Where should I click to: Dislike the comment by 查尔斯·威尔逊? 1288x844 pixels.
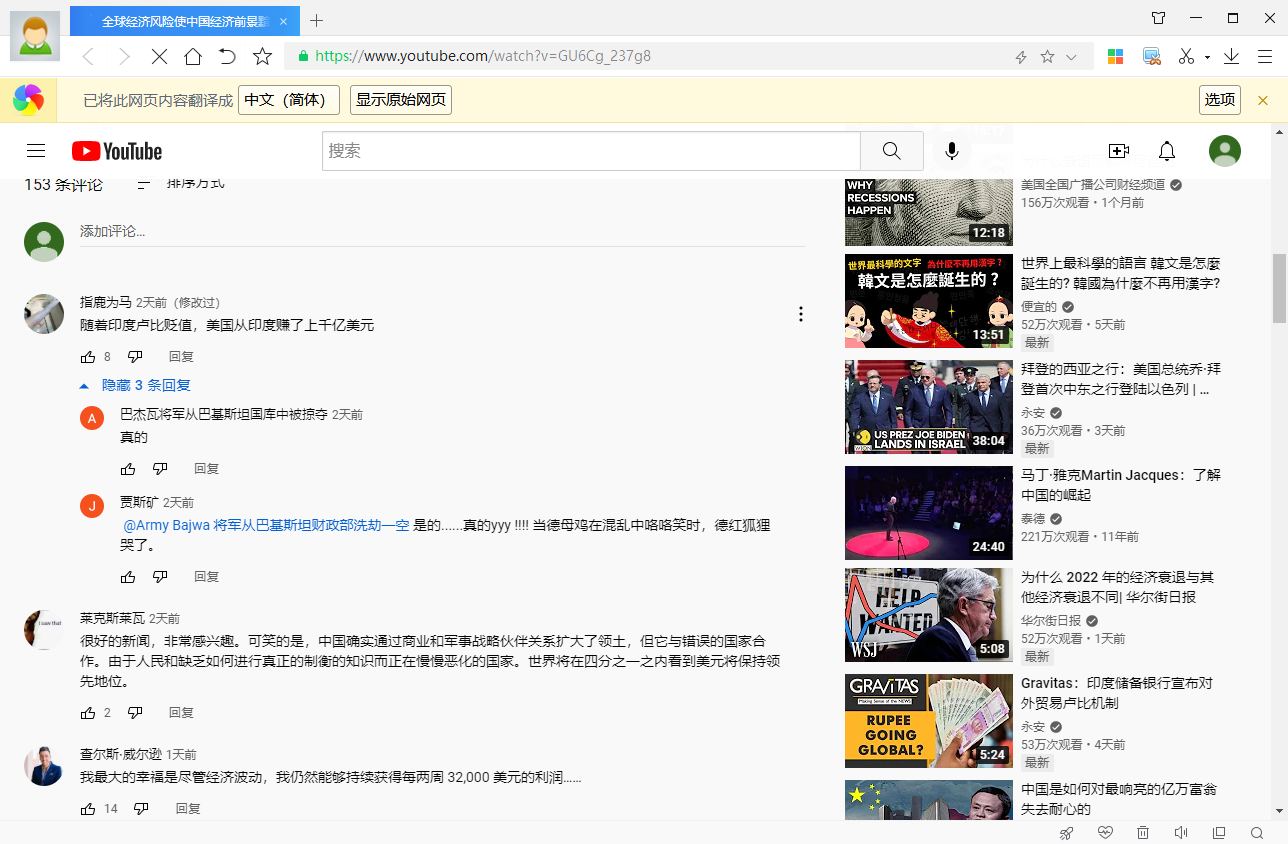click(141, 809)
